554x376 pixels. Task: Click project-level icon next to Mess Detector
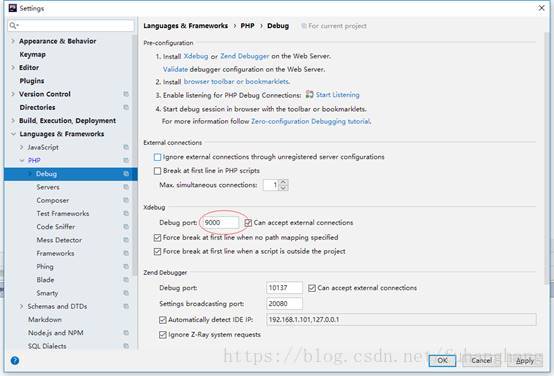point(126,240)
